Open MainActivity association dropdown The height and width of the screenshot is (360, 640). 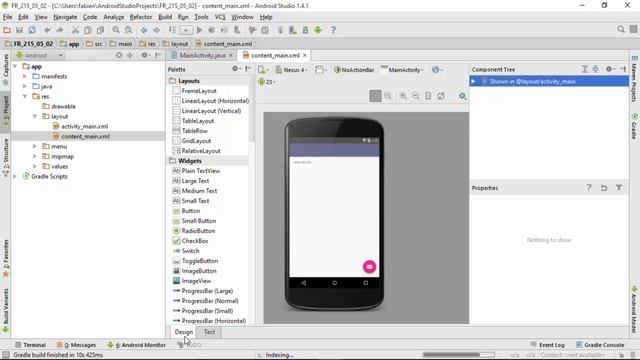click(x=402, y=70)
